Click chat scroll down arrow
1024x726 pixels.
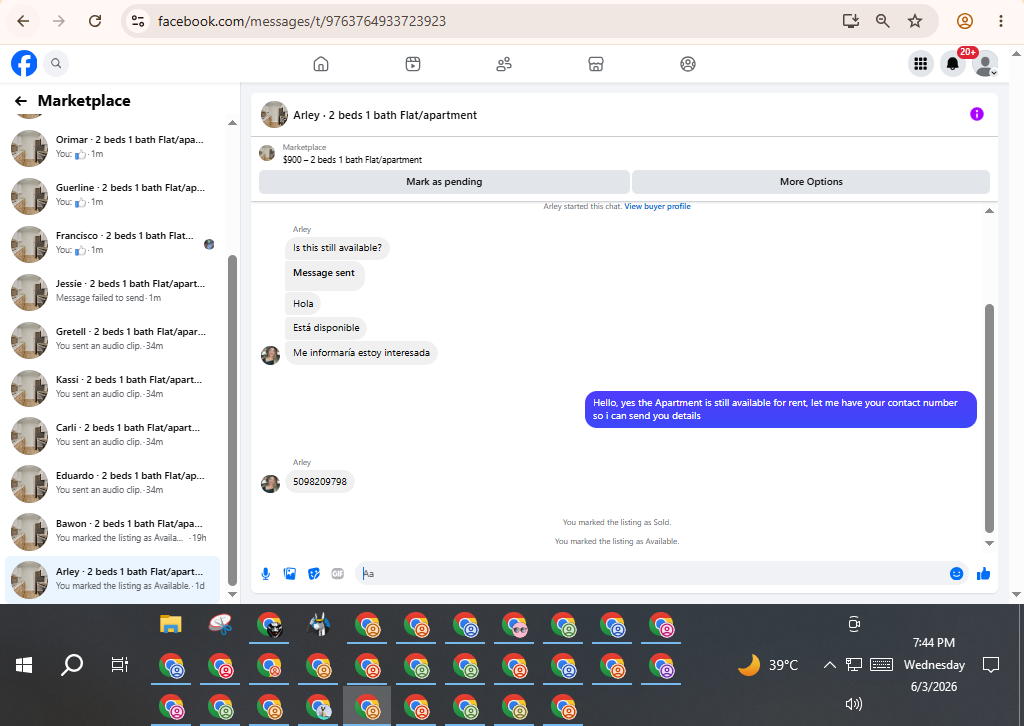989,543
